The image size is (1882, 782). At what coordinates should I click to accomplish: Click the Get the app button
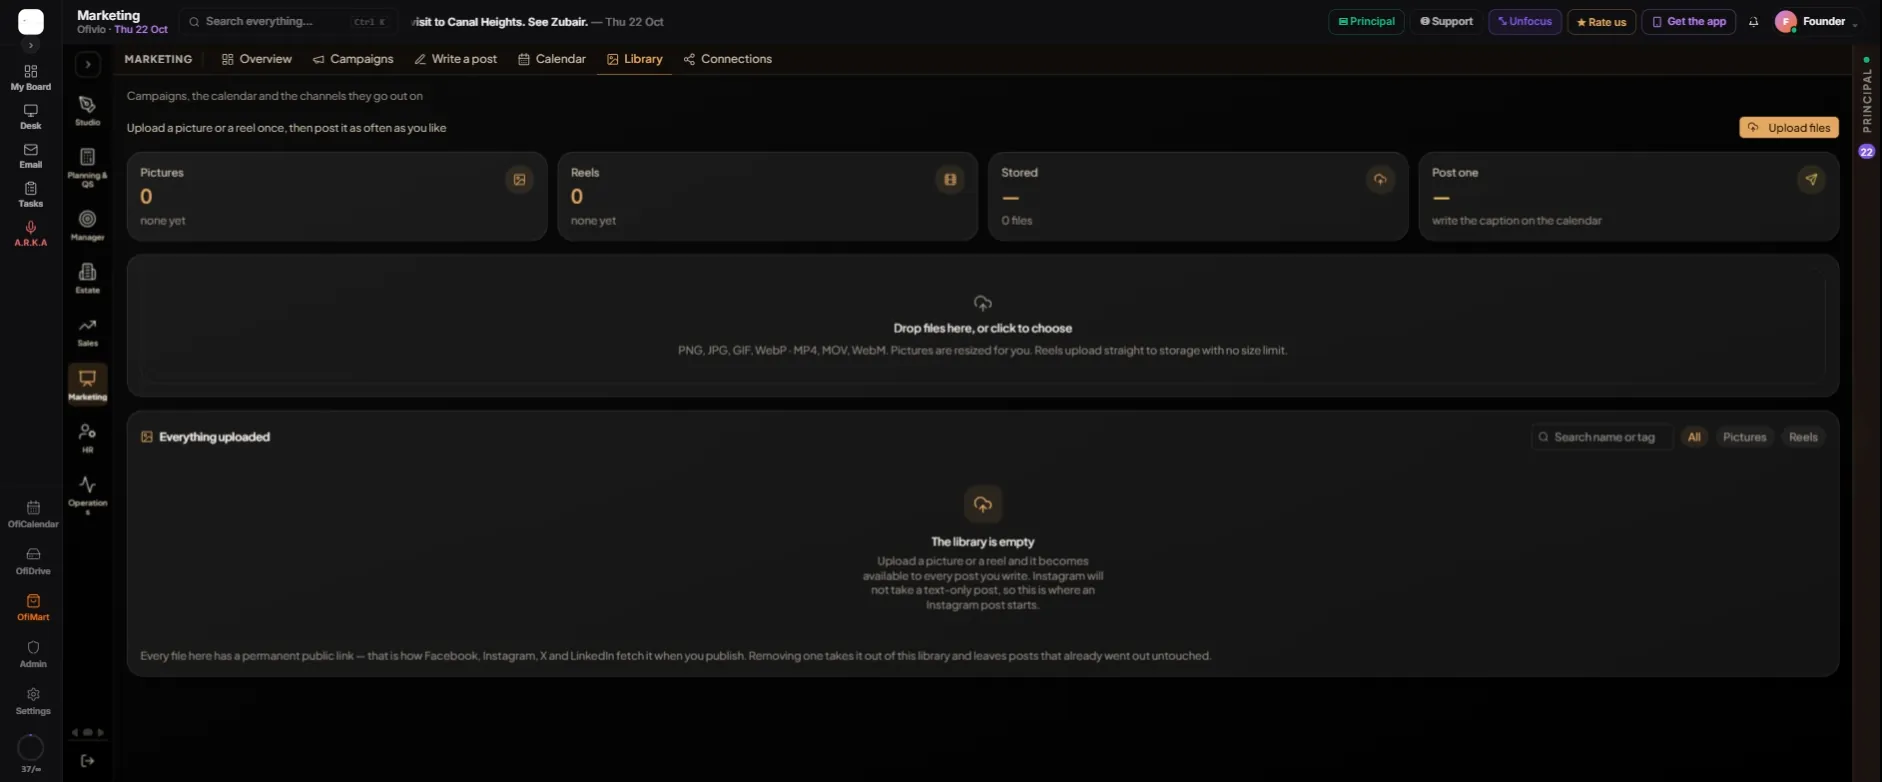pos(1689,22)
